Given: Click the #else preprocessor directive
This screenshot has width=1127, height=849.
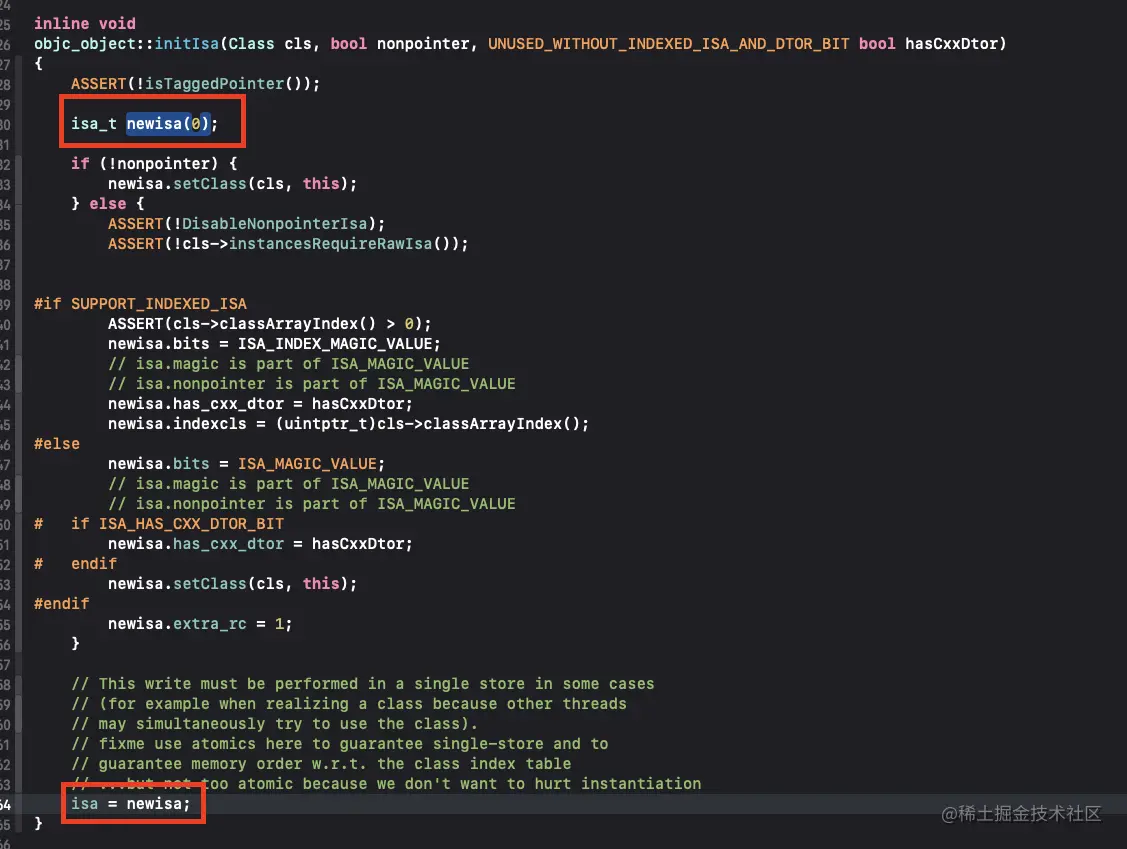Looking at the screenshot, I should point(57,444).
